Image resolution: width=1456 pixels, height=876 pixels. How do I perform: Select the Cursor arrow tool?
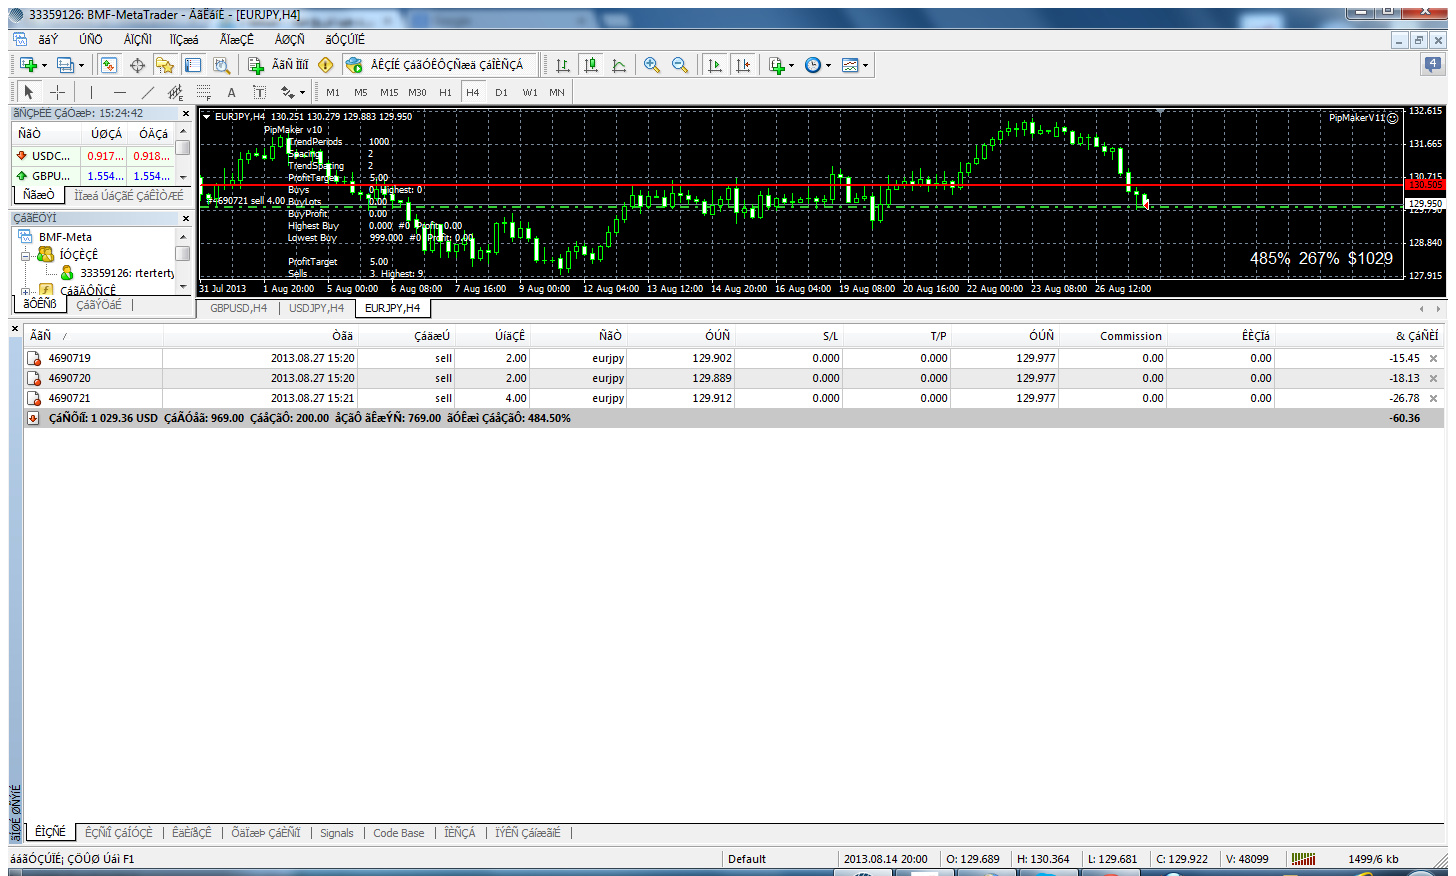click(x=29, y=92)
